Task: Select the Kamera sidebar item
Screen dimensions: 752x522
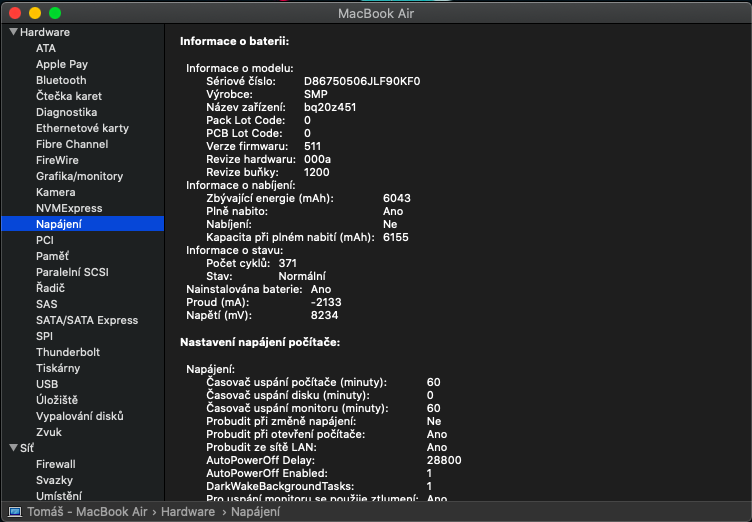Action: pyautogui.click(x=55, y=192)
